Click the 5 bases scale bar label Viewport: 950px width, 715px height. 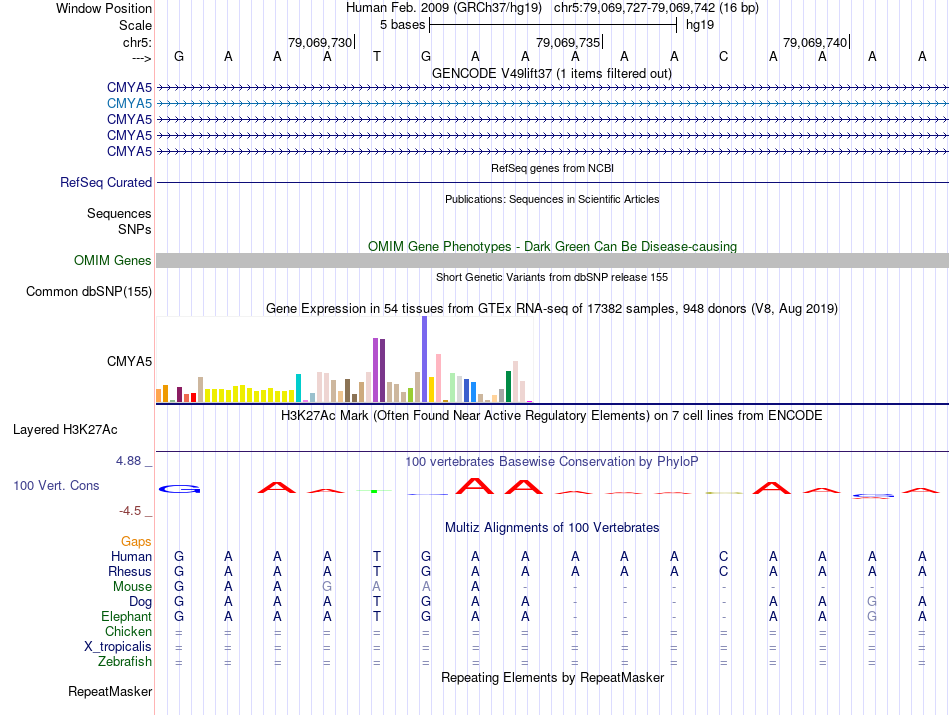tap(403, 25)
